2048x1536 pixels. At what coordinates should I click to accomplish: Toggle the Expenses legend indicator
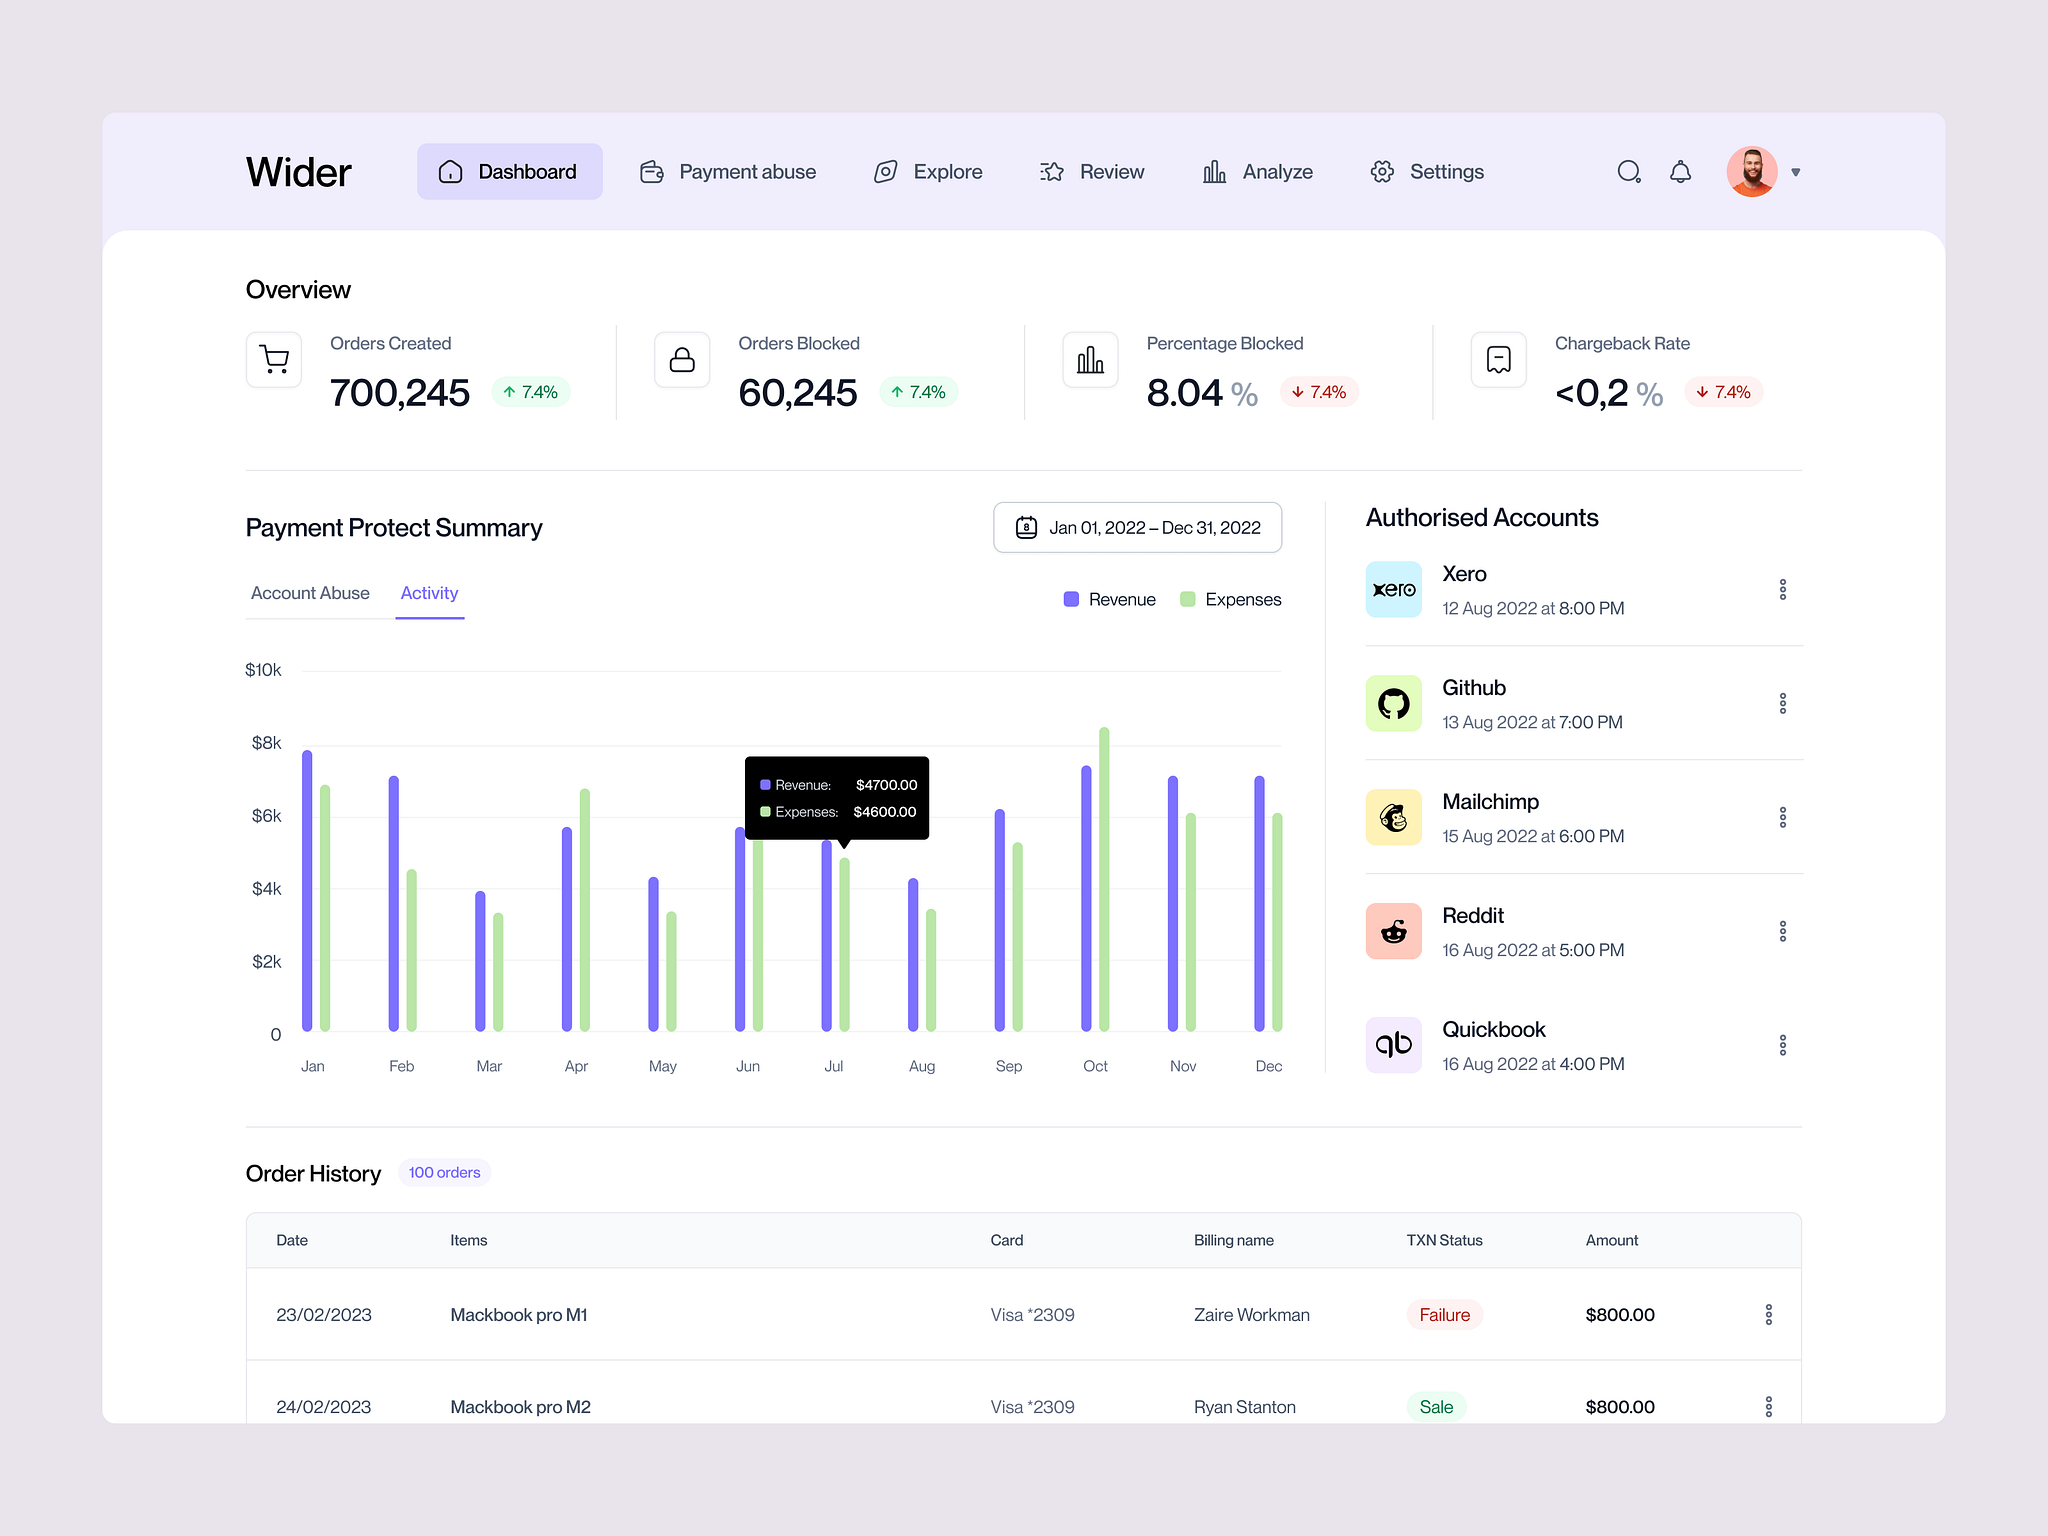[x=1188, y=598]
